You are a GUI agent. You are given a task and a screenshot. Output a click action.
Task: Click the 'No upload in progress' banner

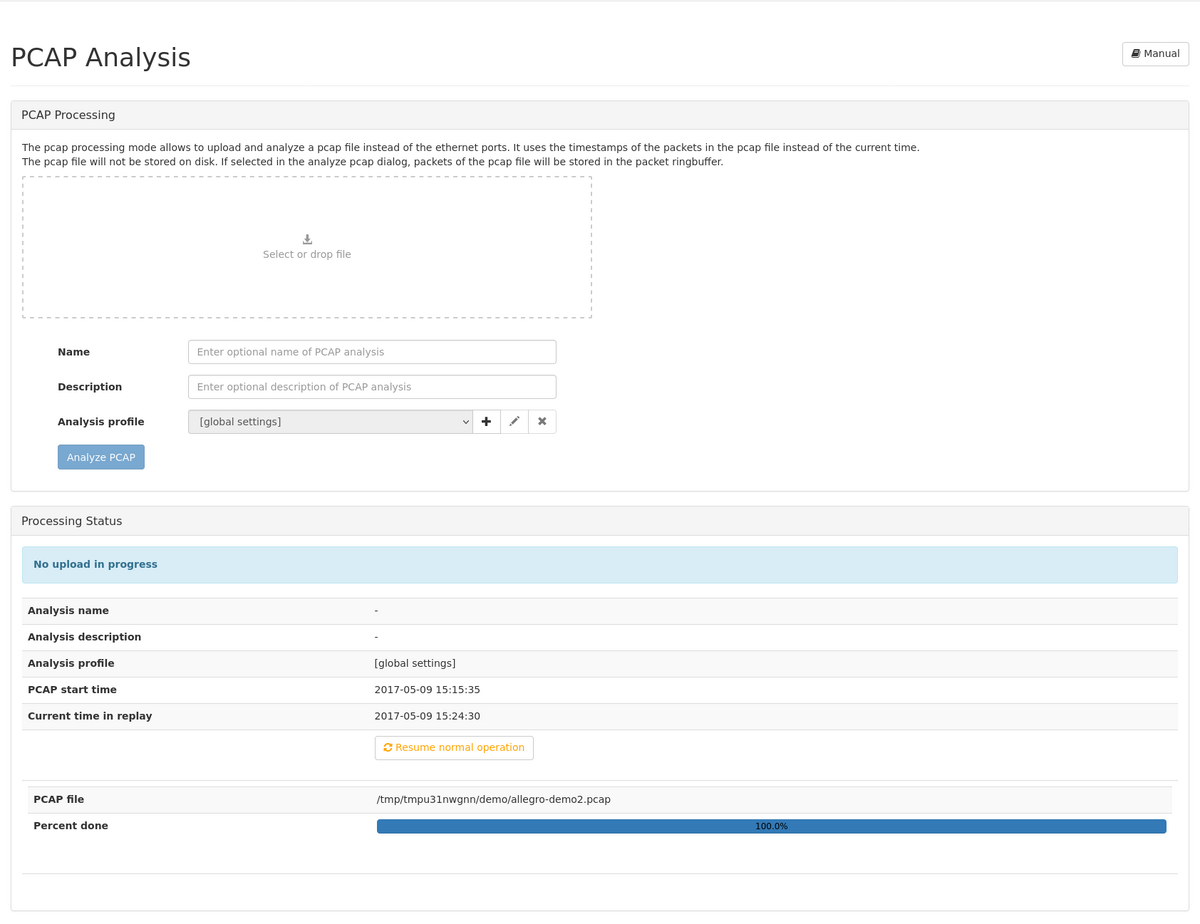[x=599, y=565]
